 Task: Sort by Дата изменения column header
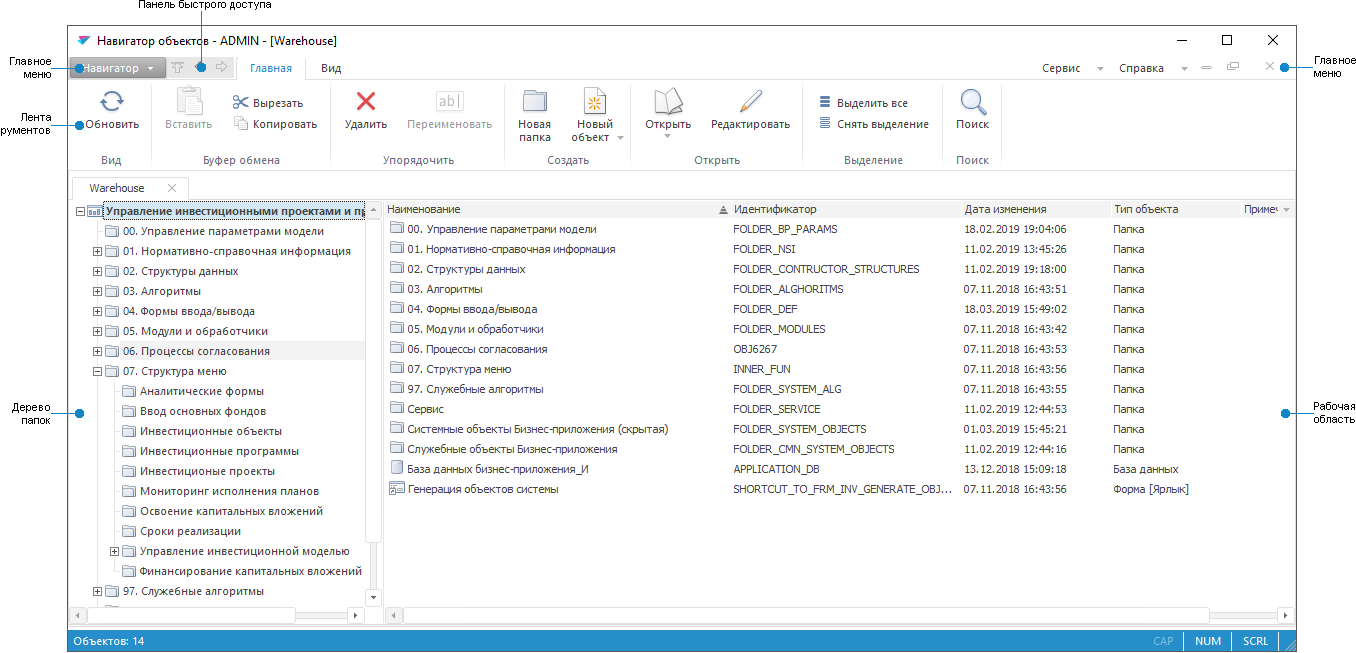[1005, 209]
